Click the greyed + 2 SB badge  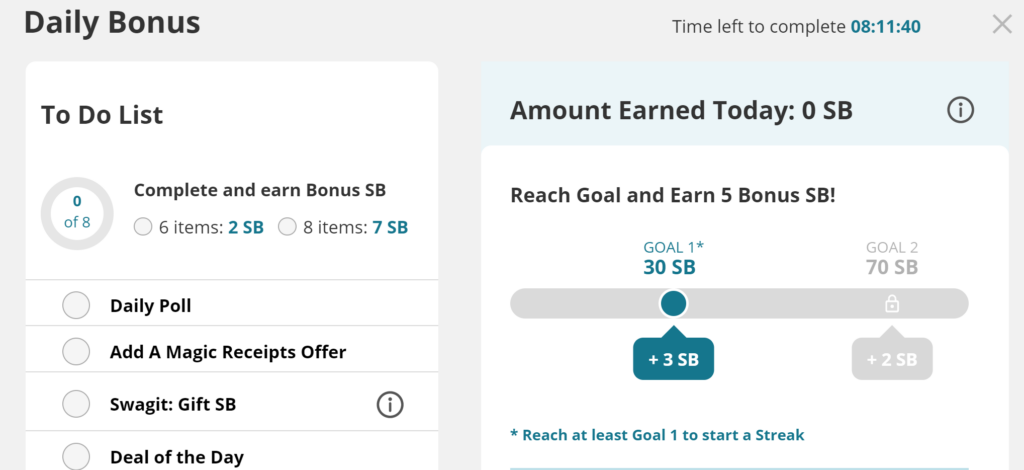(892, 358)
